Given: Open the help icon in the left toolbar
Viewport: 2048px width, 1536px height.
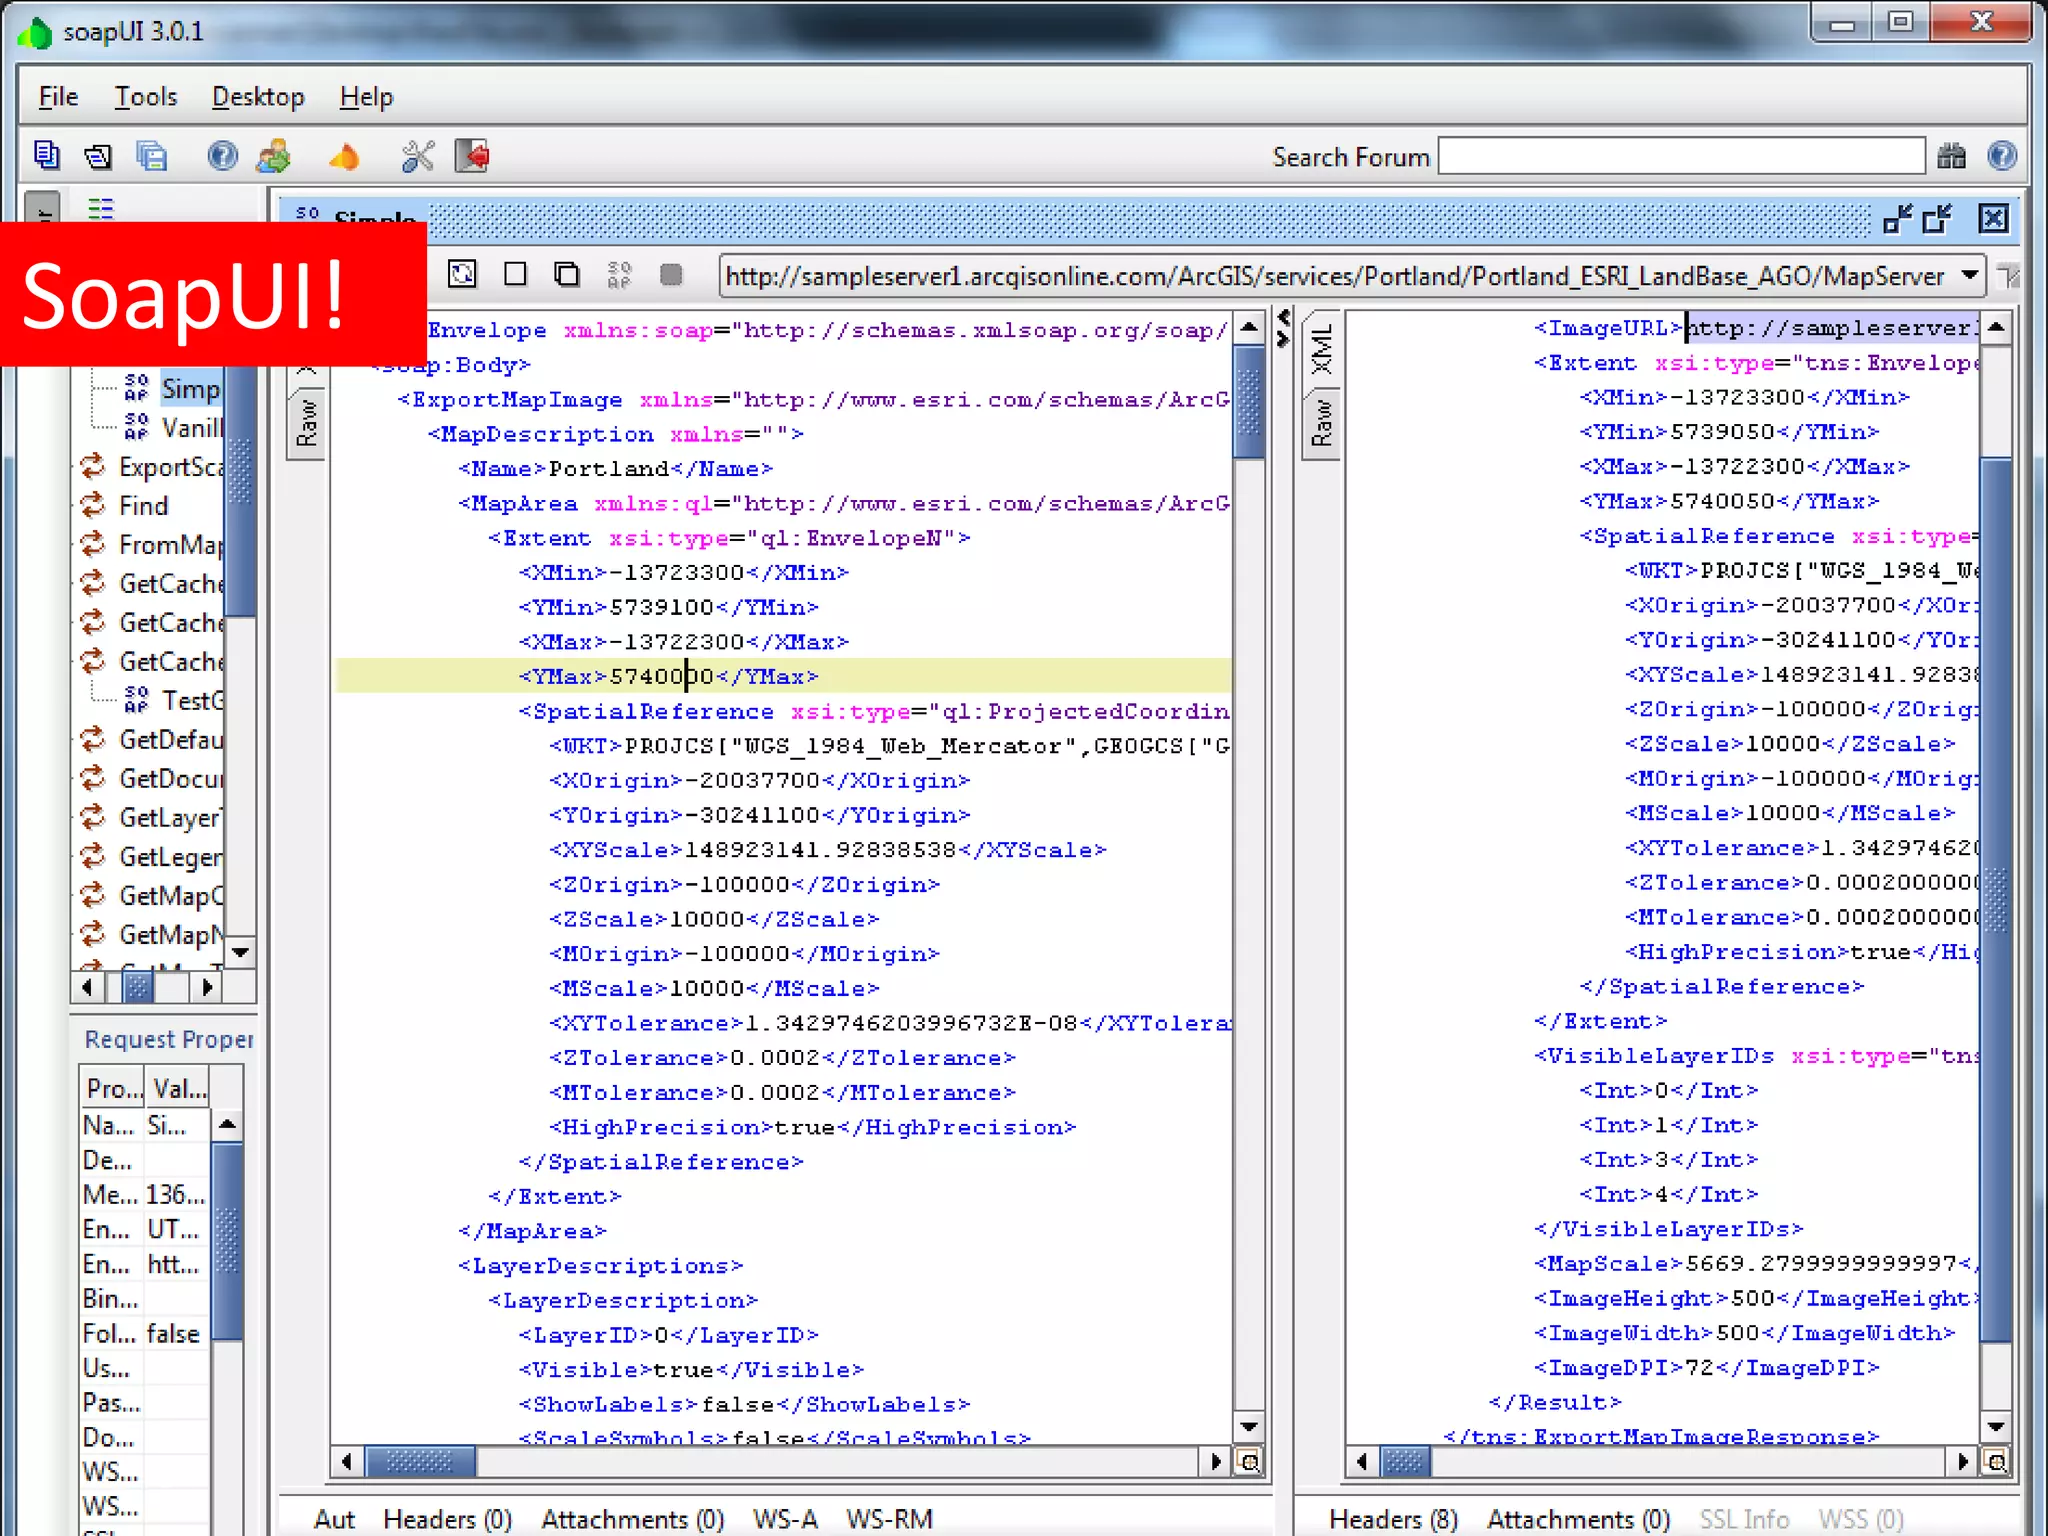Looking at the screenshot, I should point(222,156).
